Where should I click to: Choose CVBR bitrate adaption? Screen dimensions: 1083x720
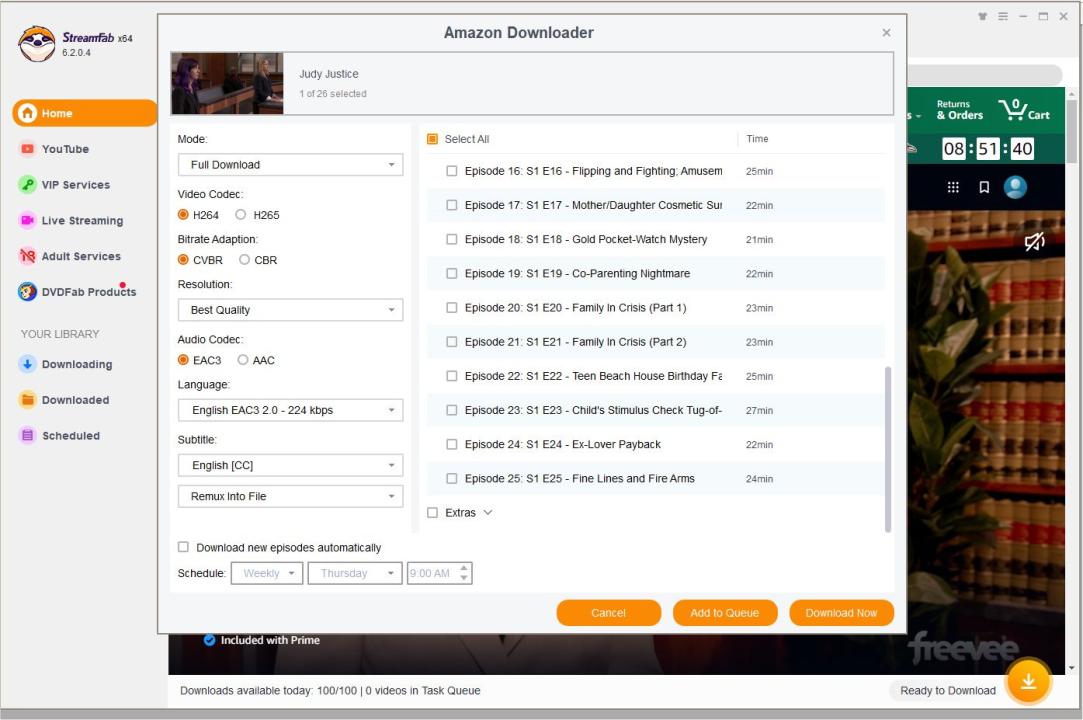pyautogui.click(x=183, y=260)
